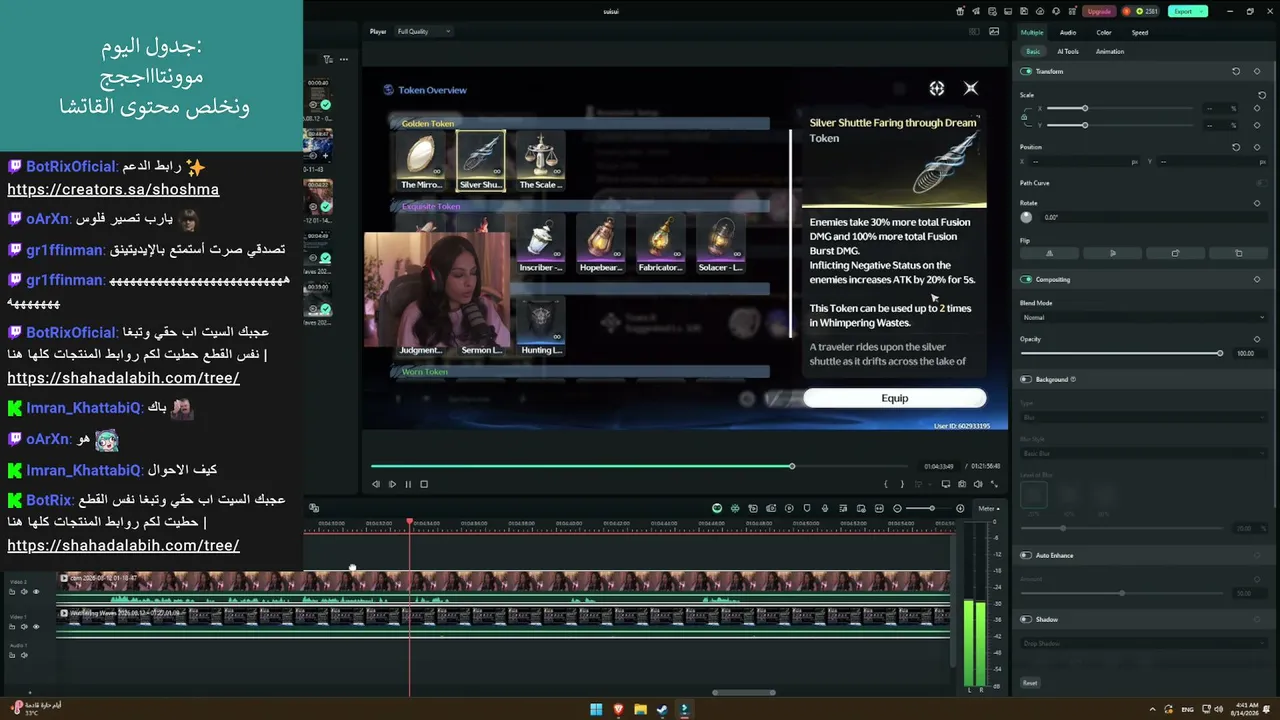Click the rotate counterclockwise flip button

pos(1239,253)
